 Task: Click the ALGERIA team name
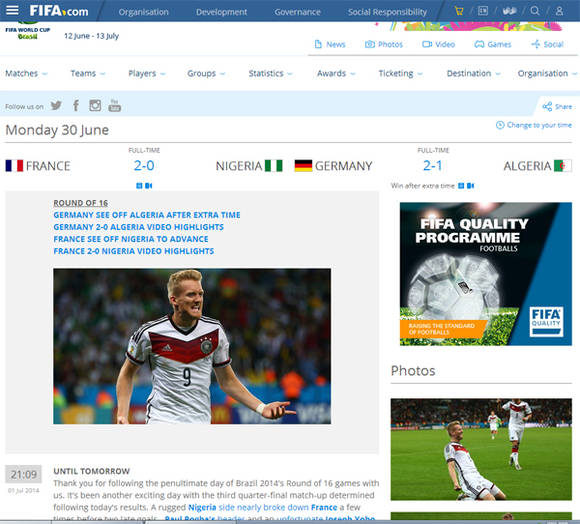tap(527, 166)
